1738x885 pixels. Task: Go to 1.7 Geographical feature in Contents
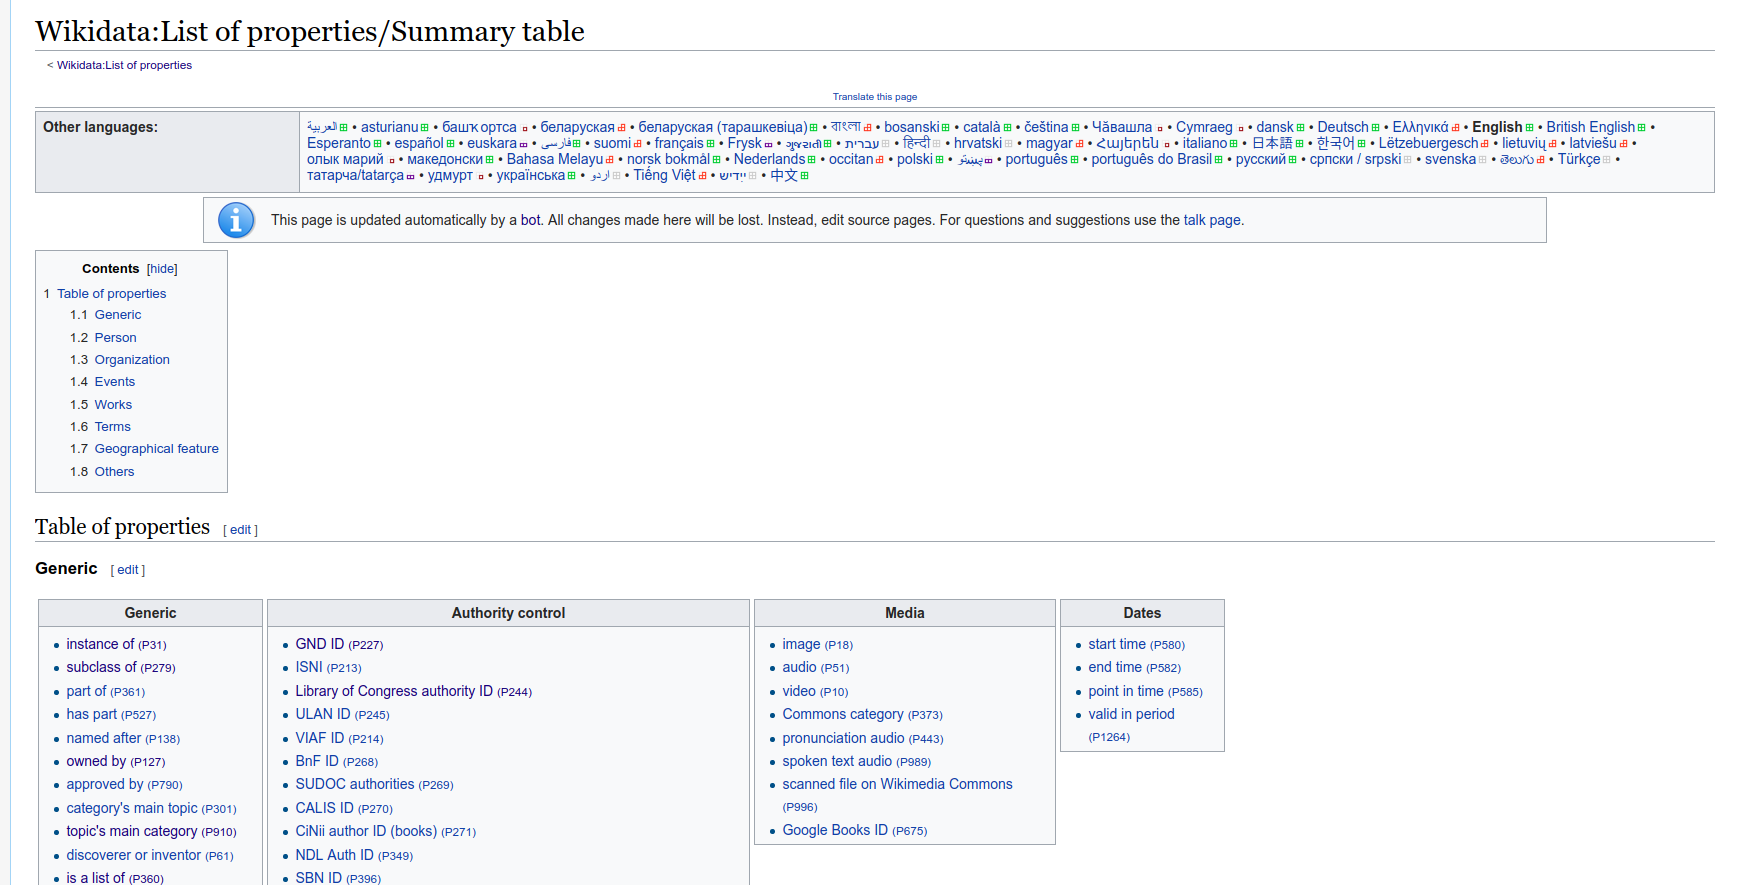click(157, 449)
